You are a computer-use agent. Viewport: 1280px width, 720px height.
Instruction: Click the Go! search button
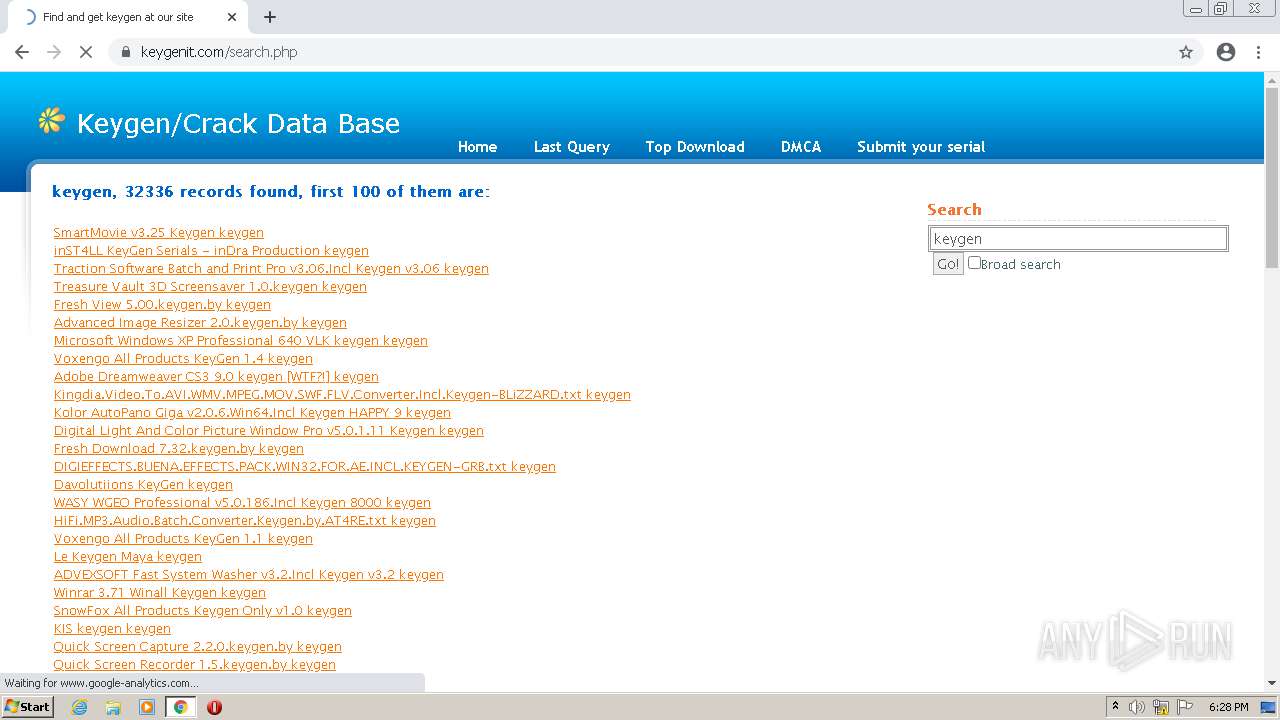pos(948,264)
